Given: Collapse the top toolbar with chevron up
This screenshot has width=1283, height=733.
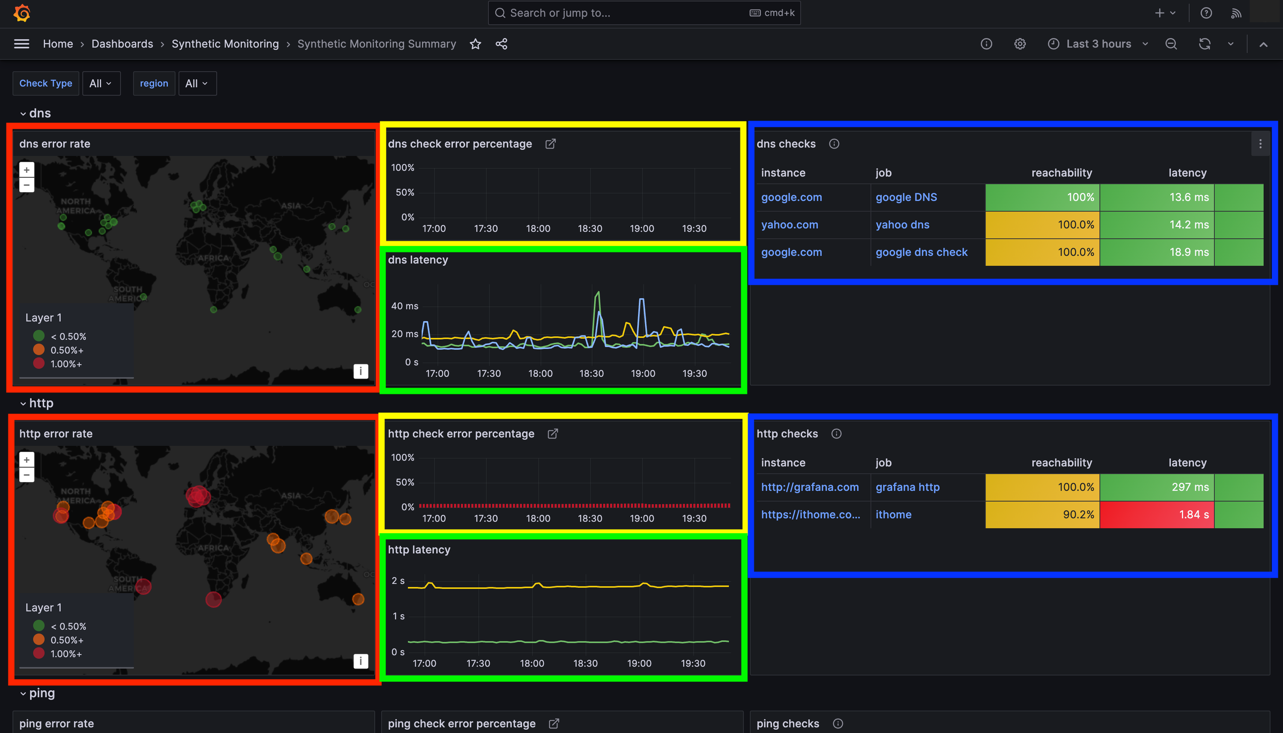Looking at the screenshot, I should (x=1263, y=44).
